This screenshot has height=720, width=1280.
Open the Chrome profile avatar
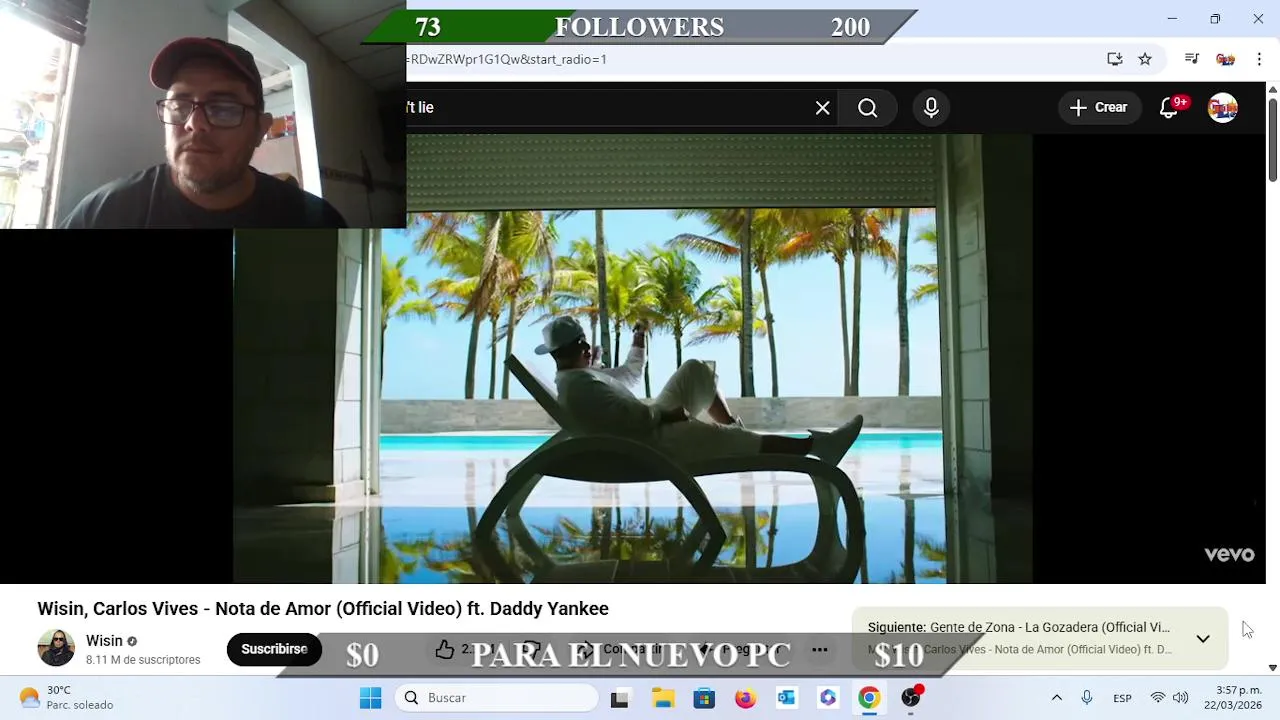click(x=1225, y=59)
